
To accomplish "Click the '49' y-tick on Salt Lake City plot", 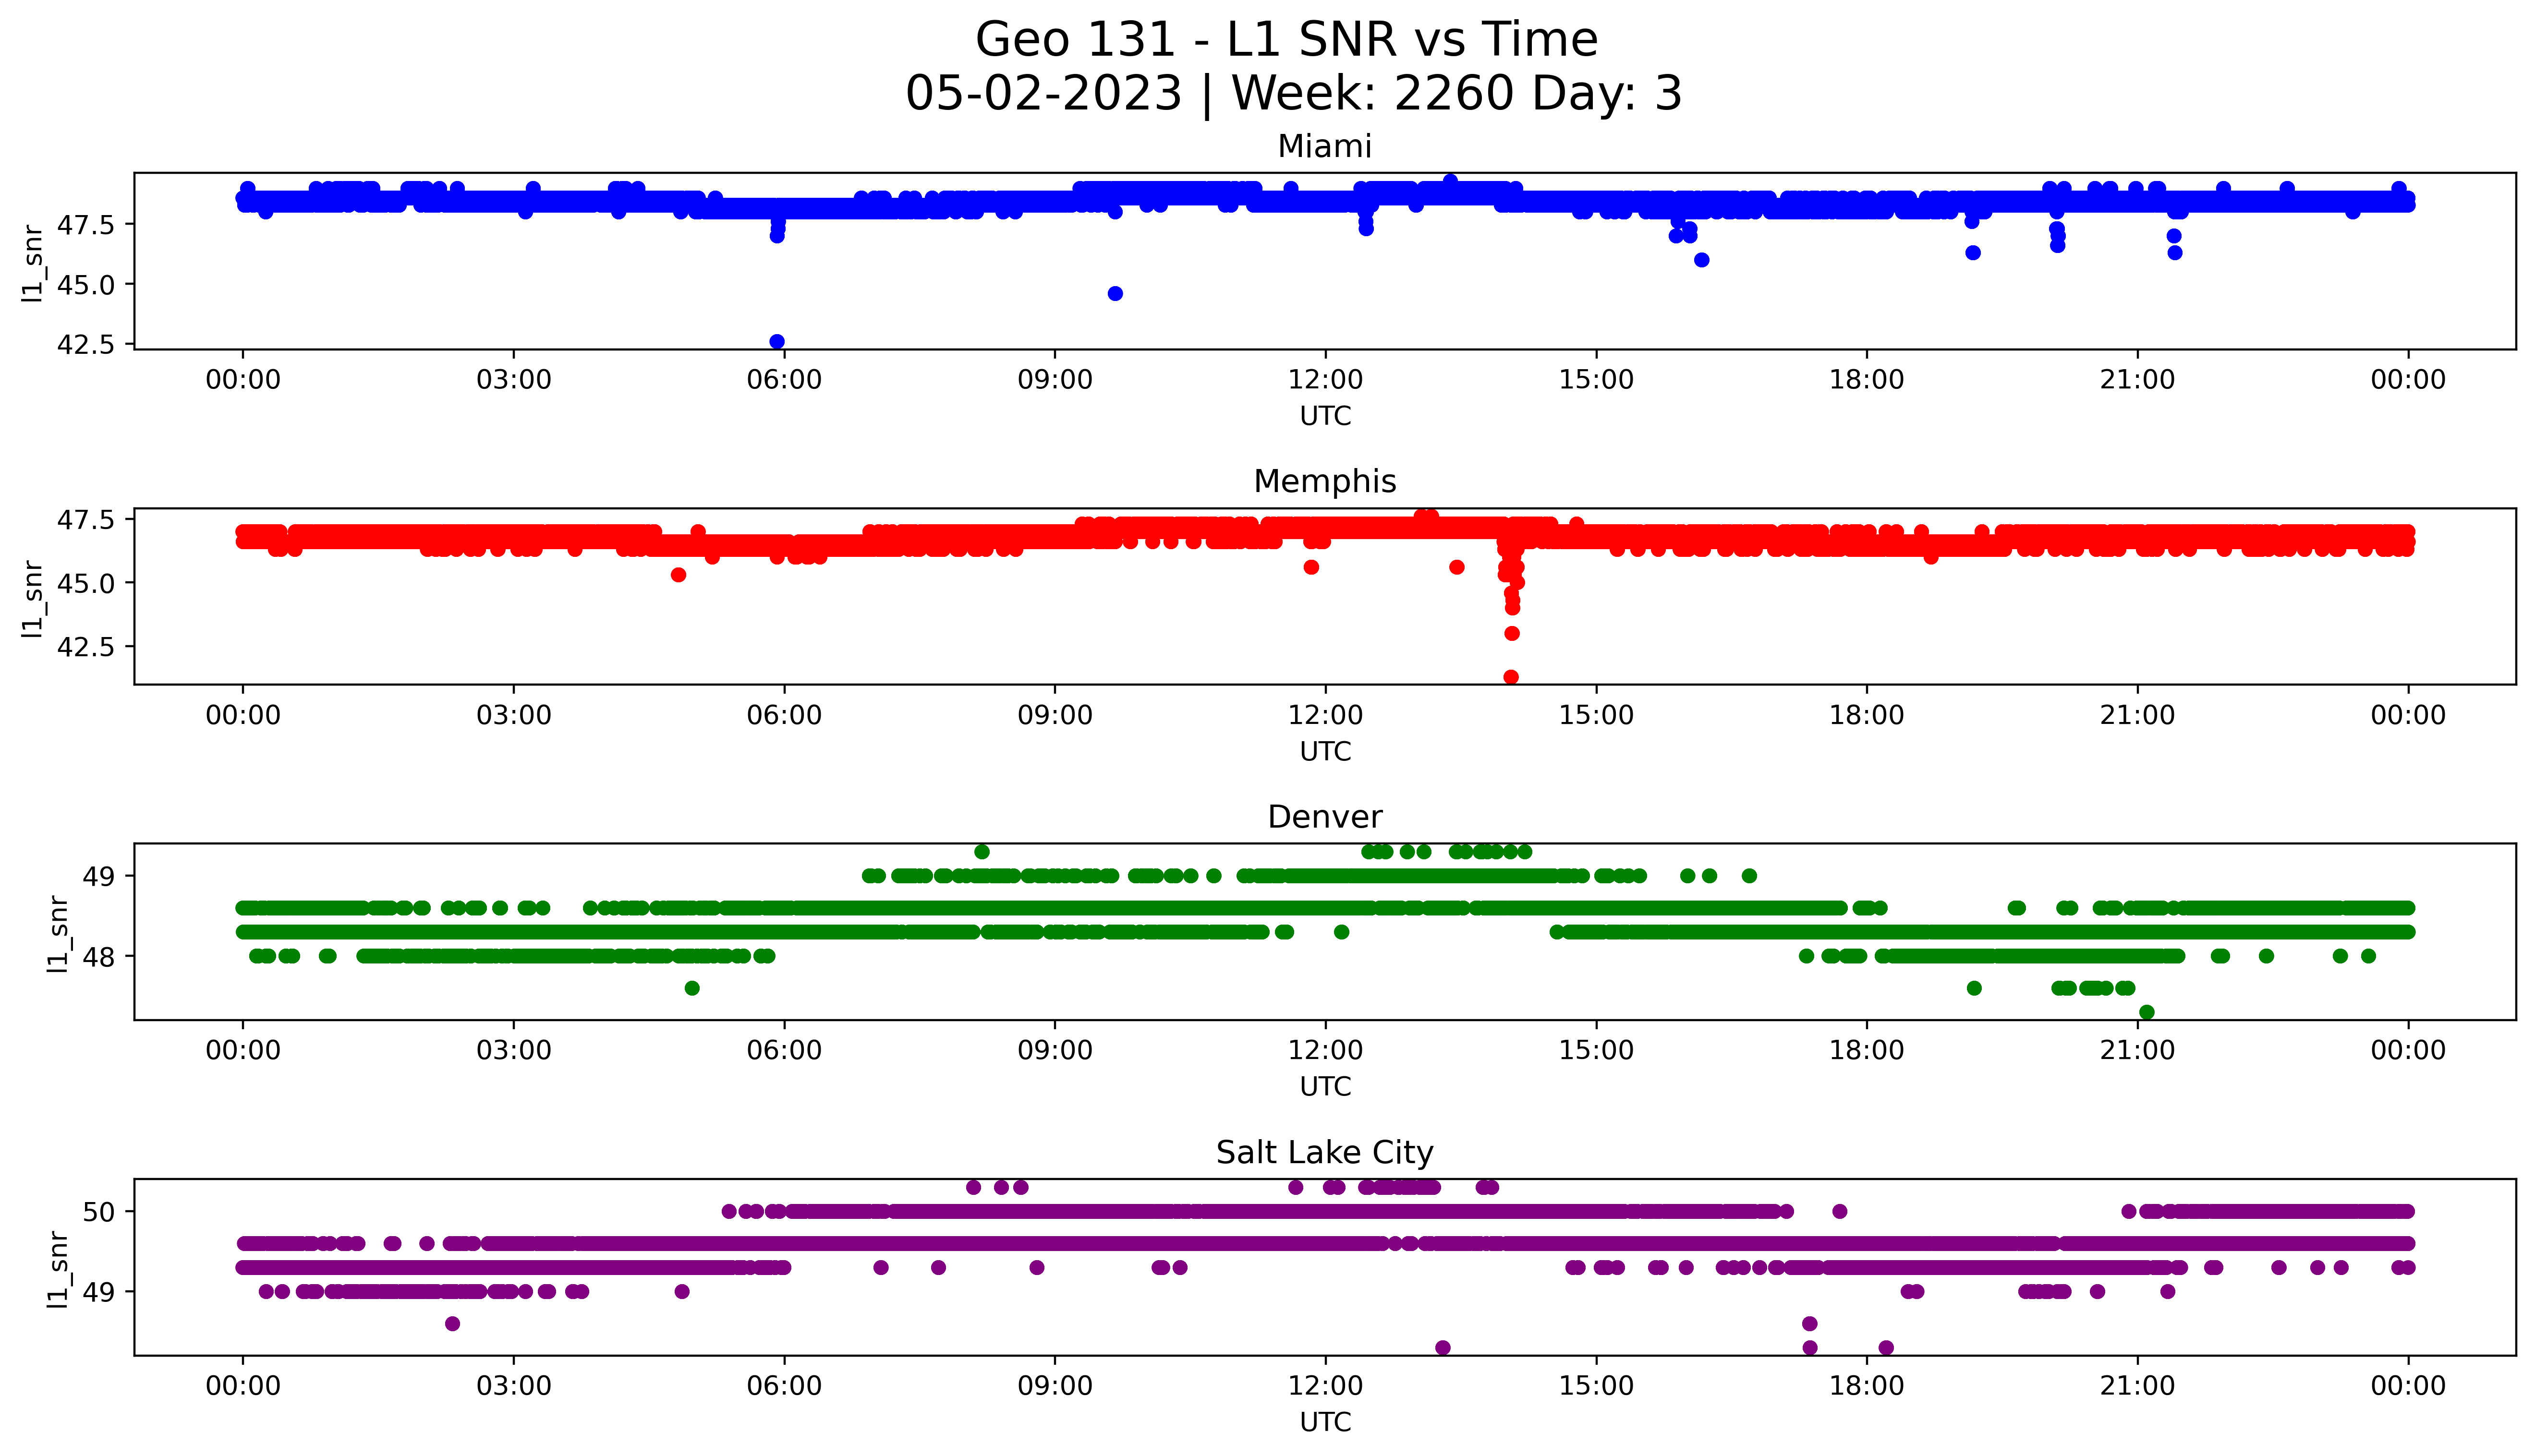I will click(100, 1292).
